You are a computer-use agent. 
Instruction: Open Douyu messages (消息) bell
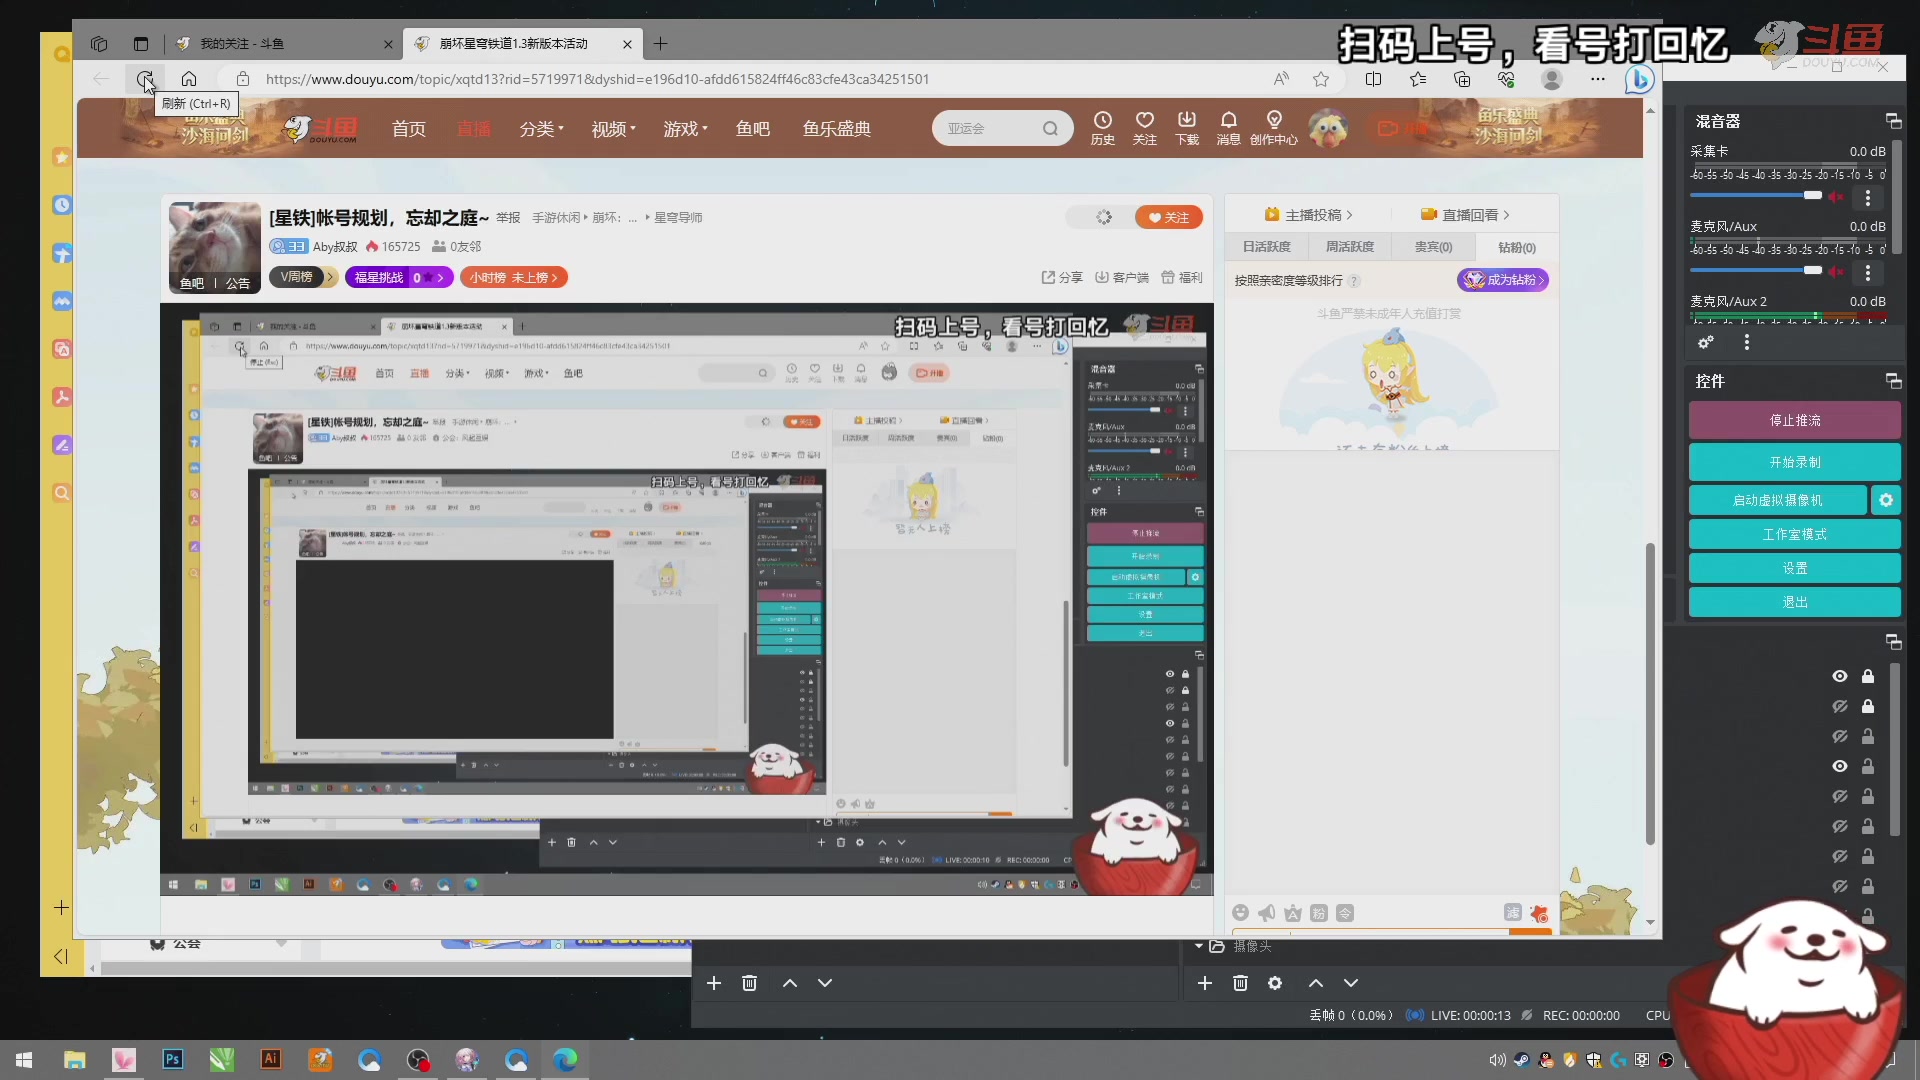(1229, 128)
